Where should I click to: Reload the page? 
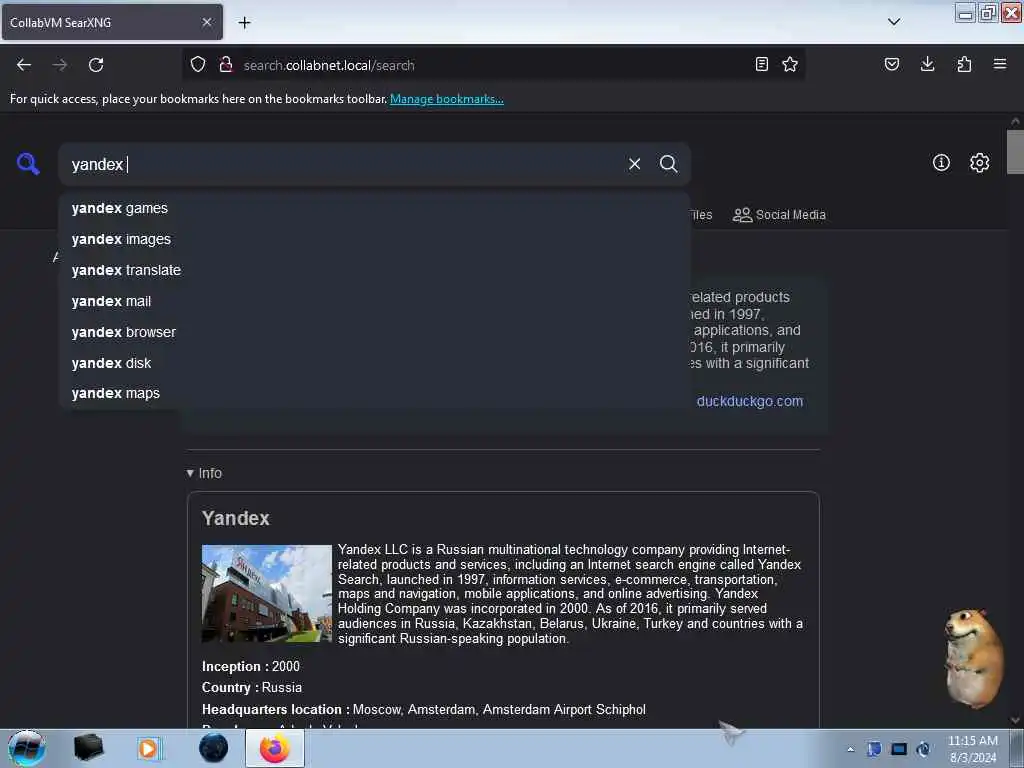96,65
